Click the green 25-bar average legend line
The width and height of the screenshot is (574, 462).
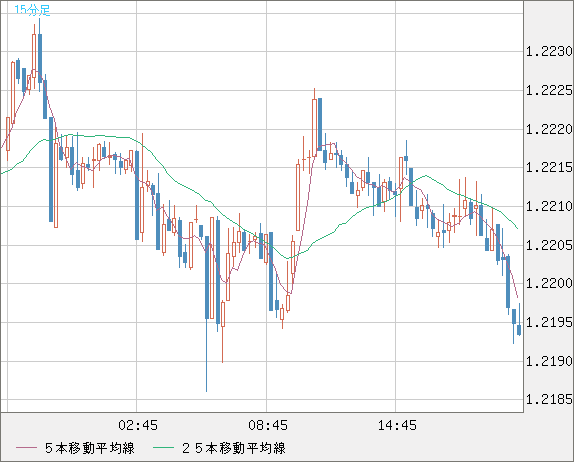[x=163, y=448]
